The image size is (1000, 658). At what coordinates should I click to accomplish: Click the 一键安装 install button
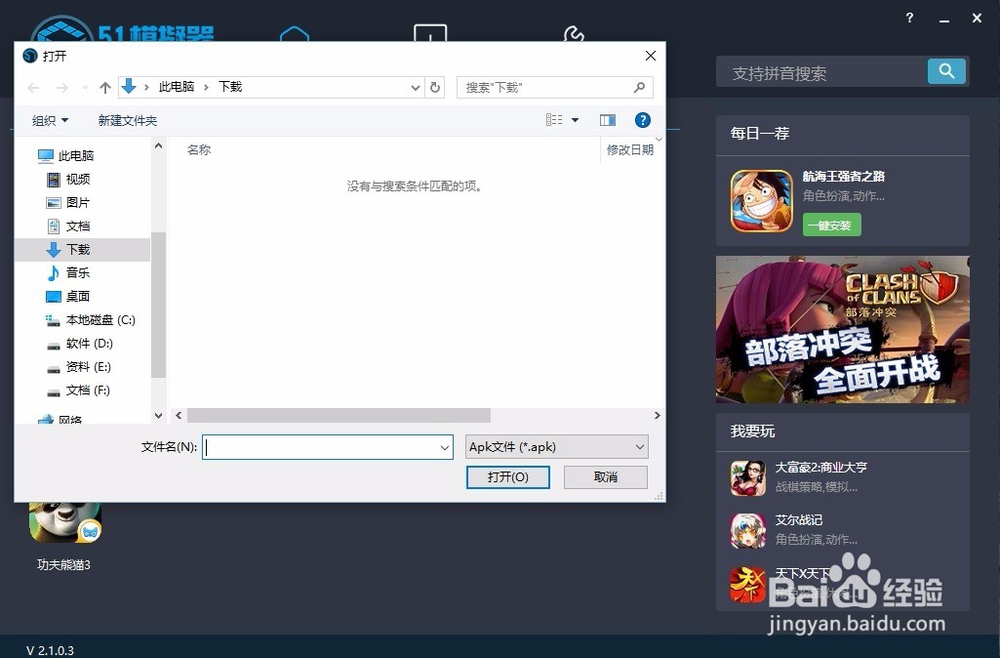831,224
